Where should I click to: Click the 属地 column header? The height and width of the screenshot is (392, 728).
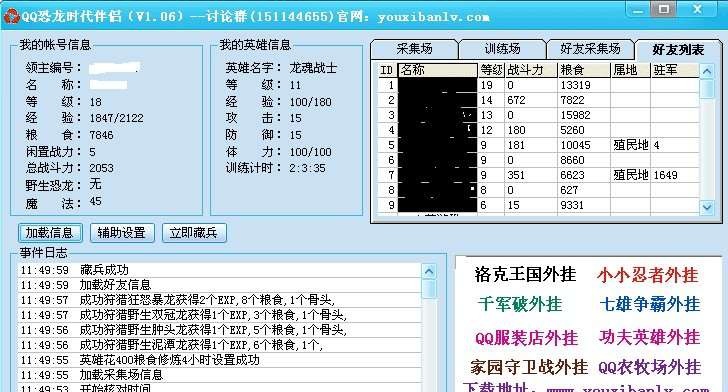631,70
